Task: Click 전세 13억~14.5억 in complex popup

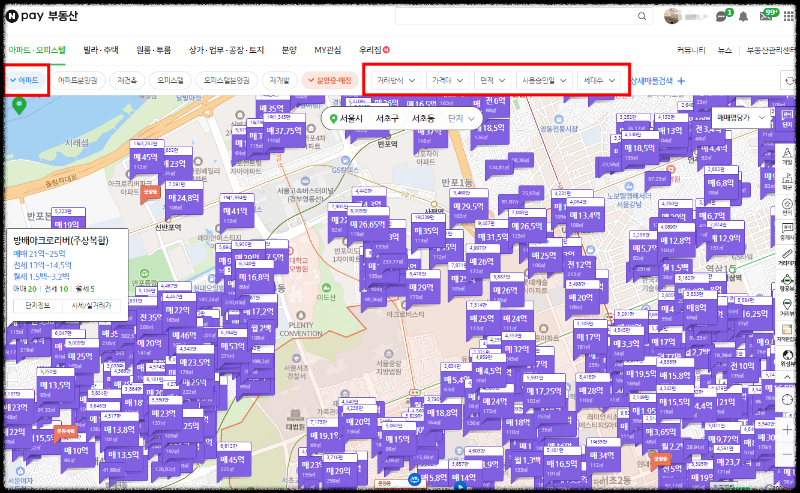Action: pos(42,265)
